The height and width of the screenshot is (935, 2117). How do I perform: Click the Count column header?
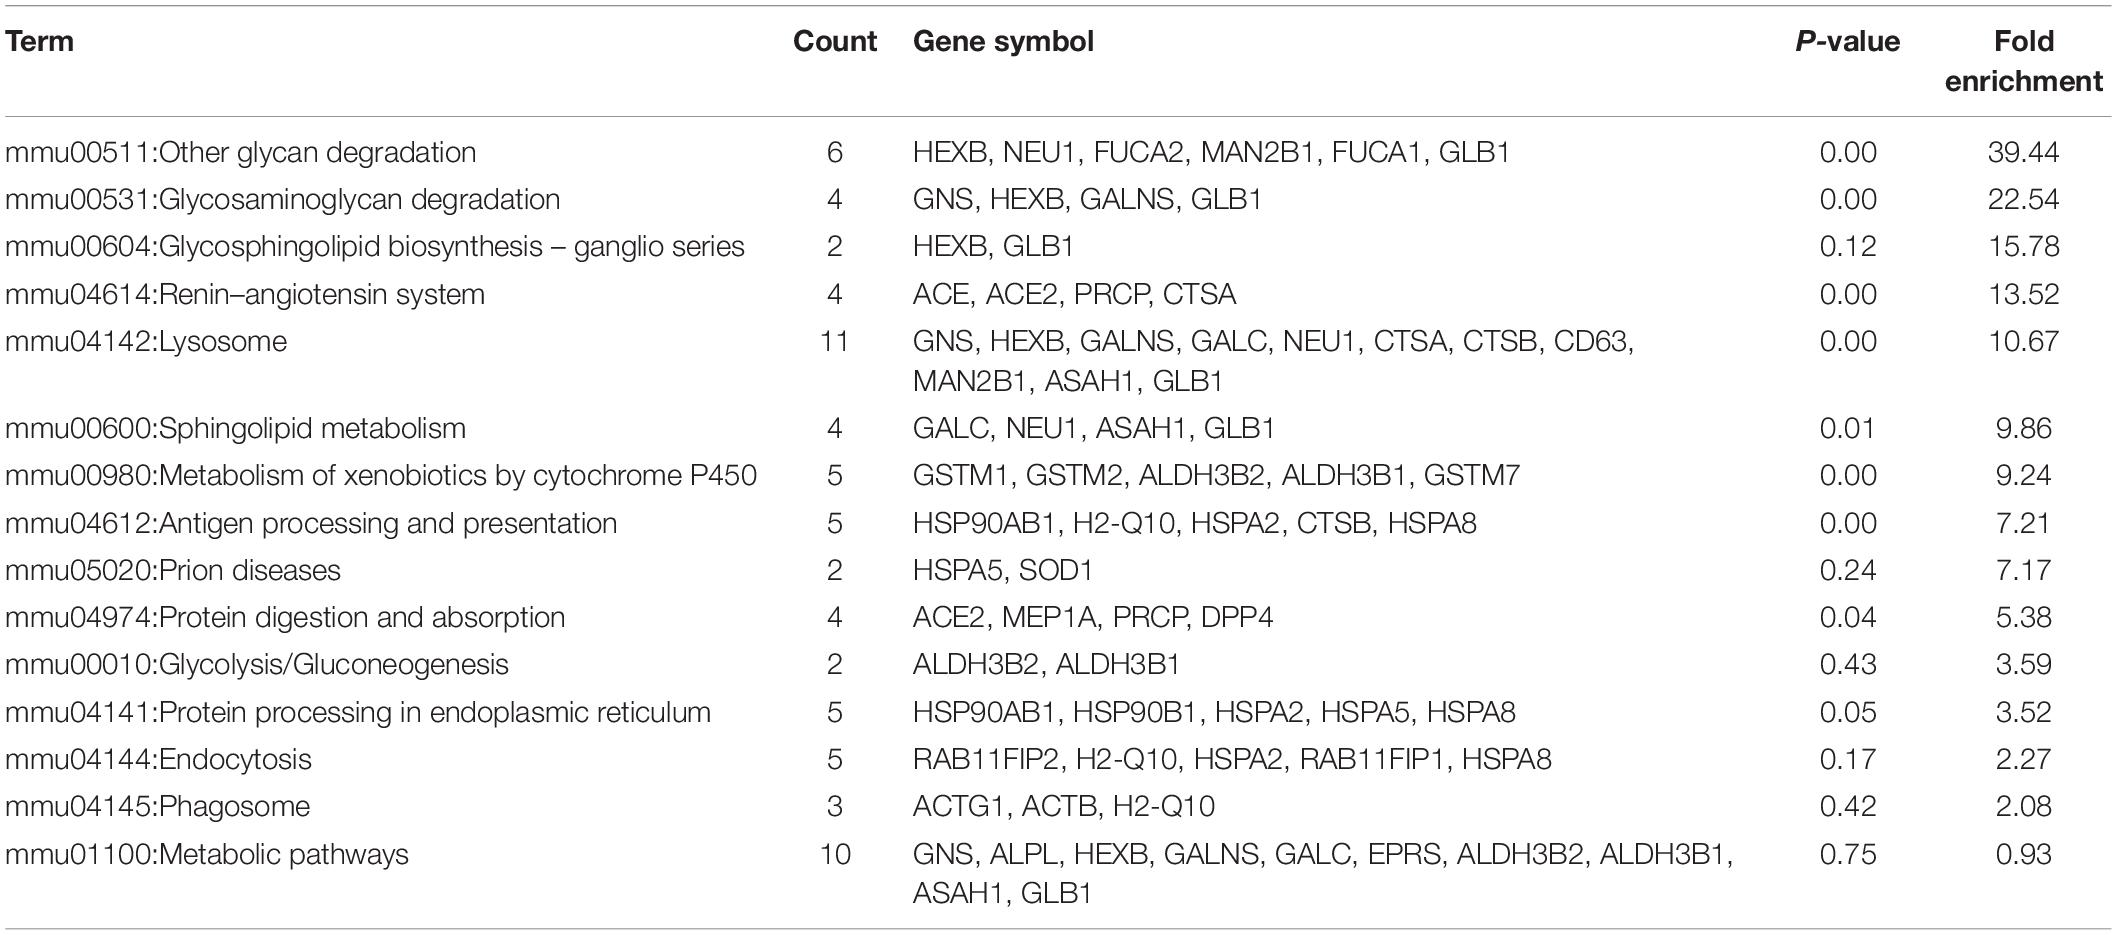click(x=835, y=41)
